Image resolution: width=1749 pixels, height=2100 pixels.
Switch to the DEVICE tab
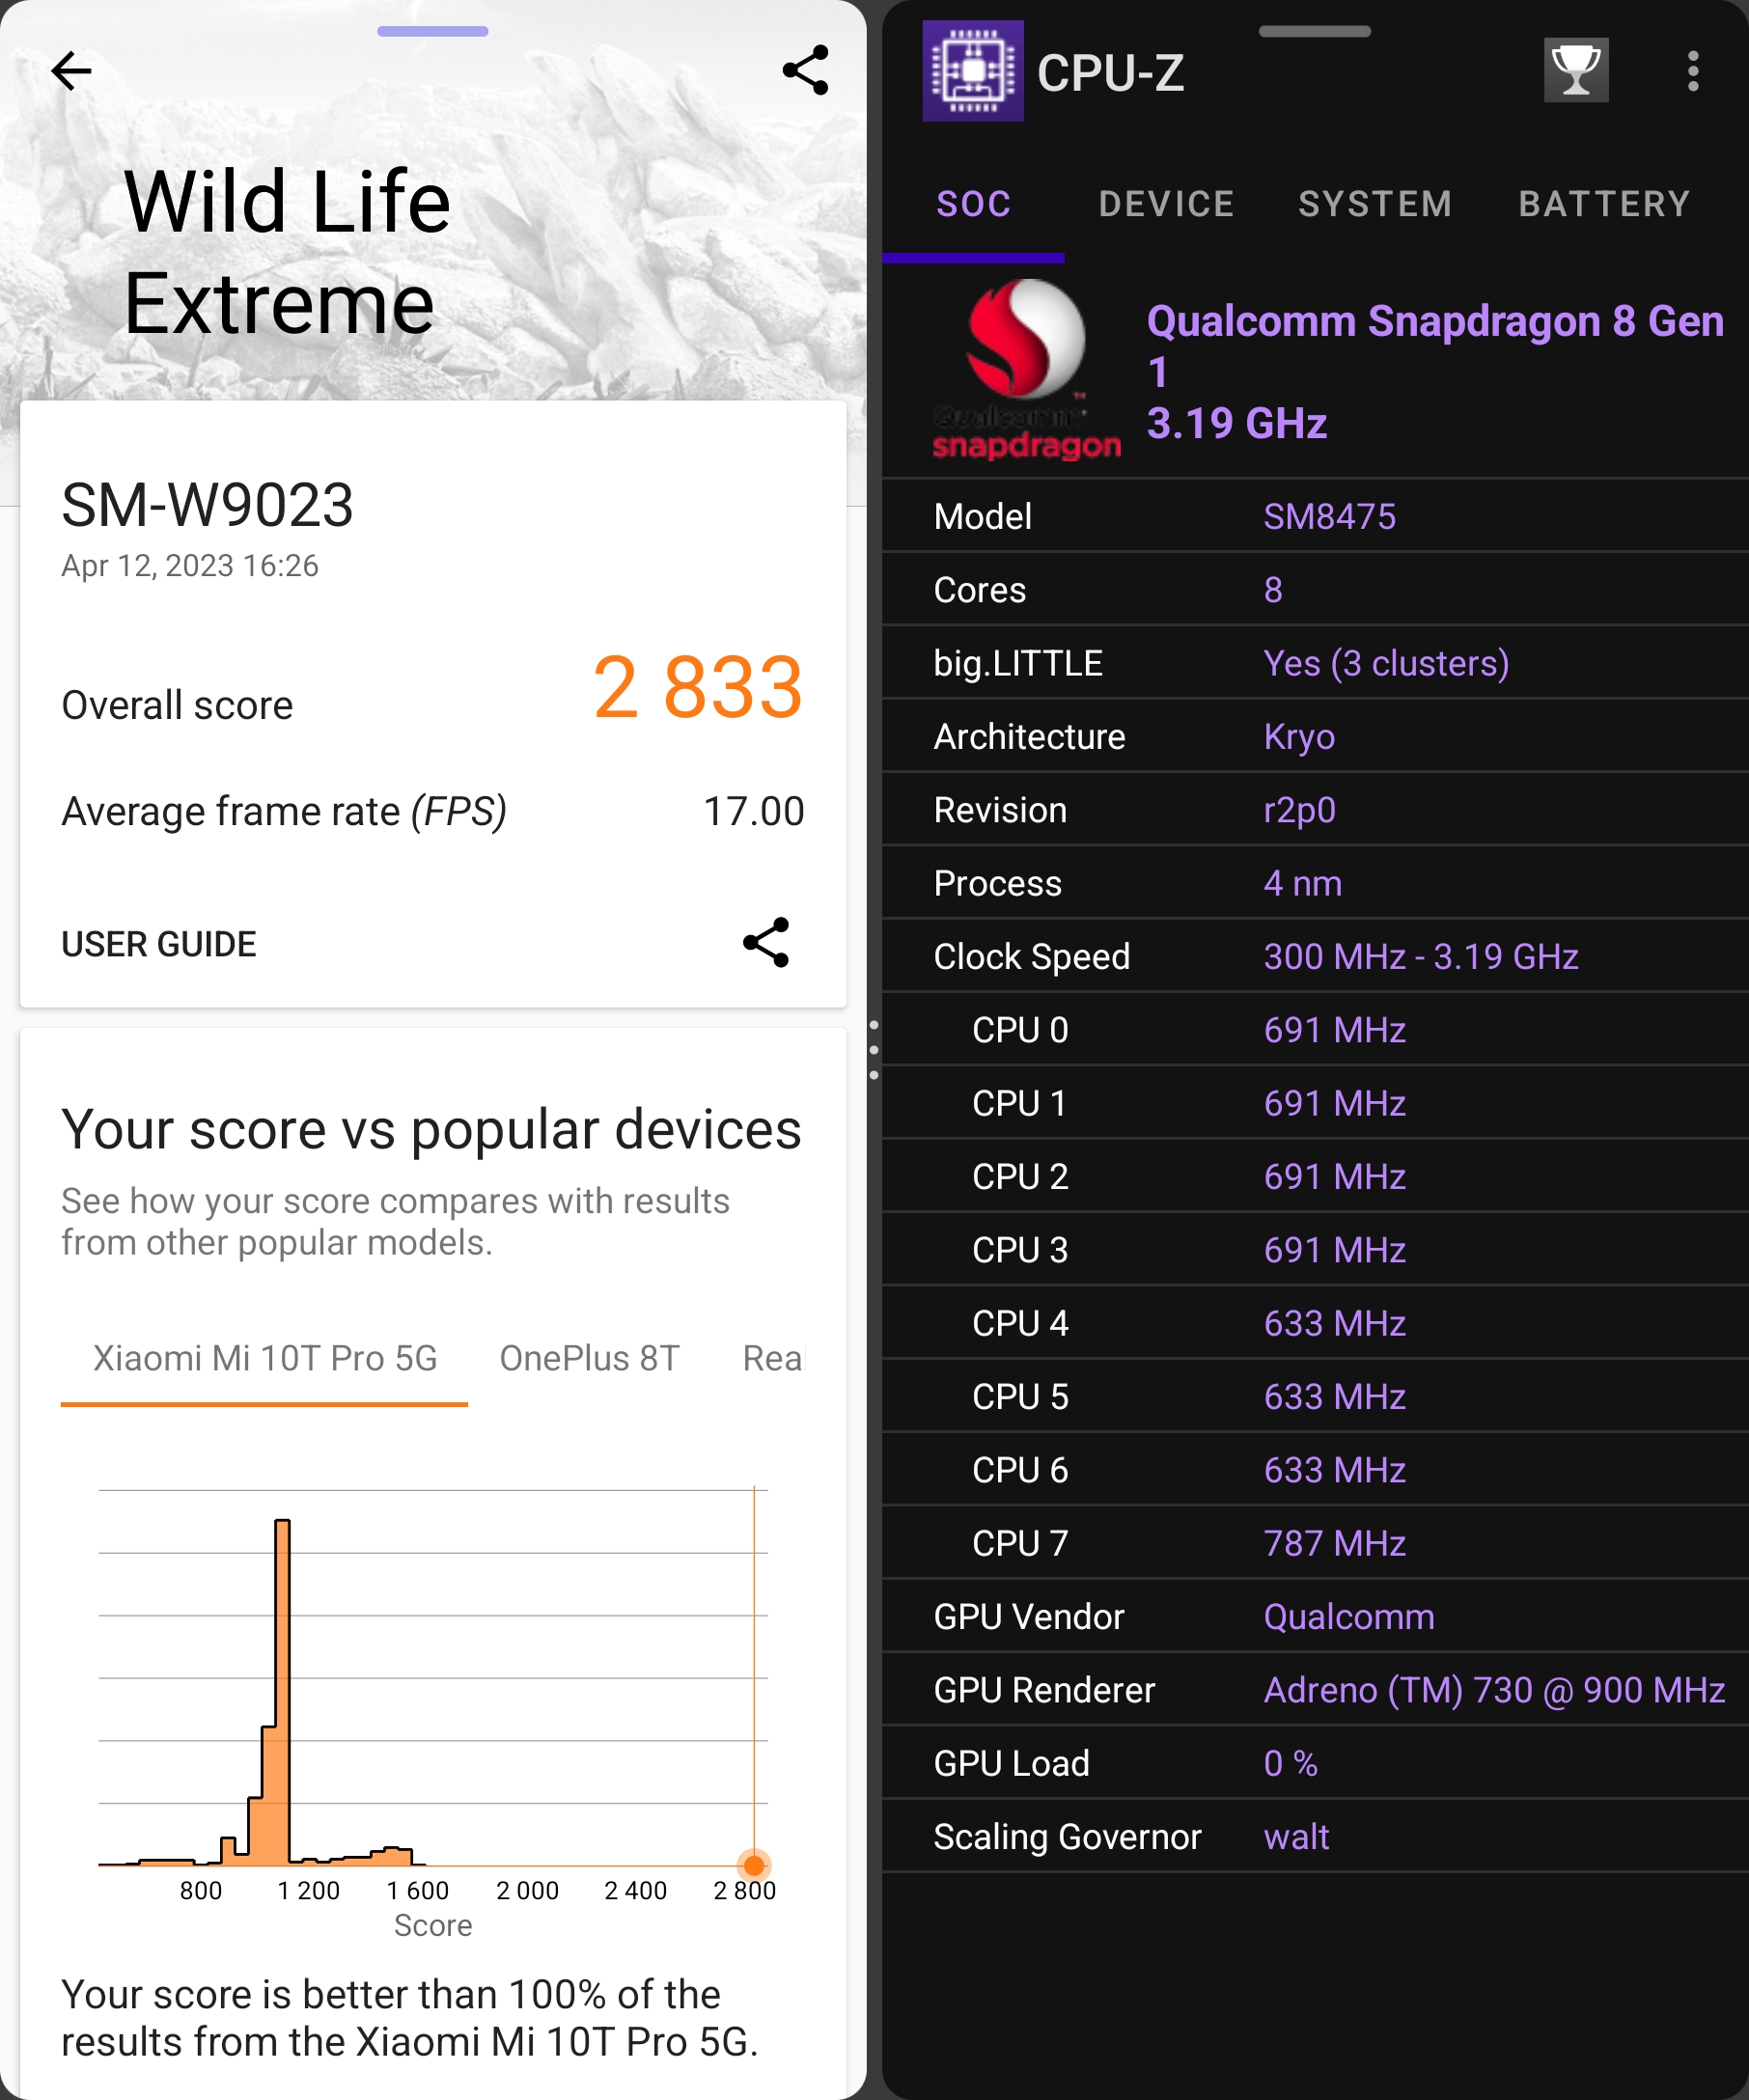[x=1166, y=204]
